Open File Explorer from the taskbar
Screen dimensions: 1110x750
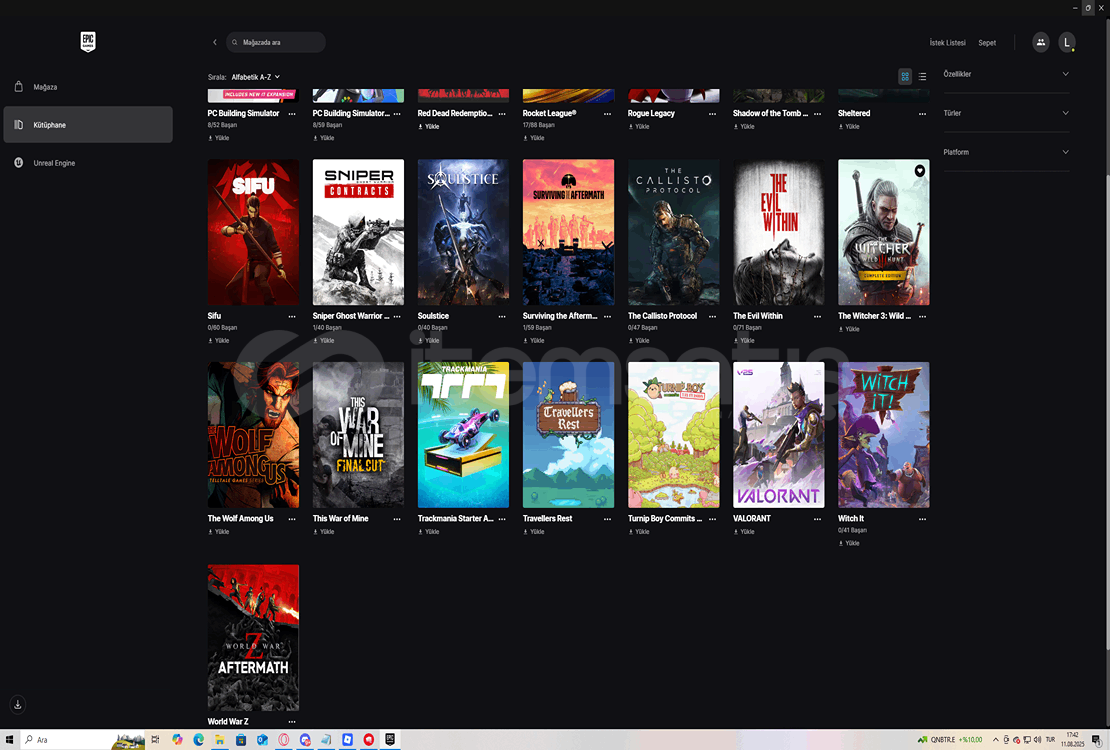[219, 739]
